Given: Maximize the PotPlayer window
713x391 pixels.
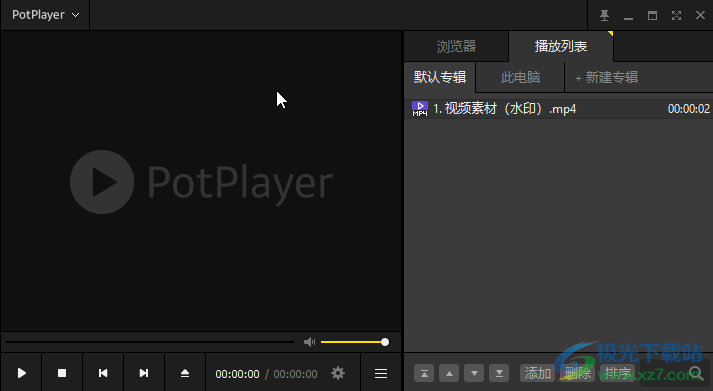Looking at the screenshot, I should [x=652, y=15].
